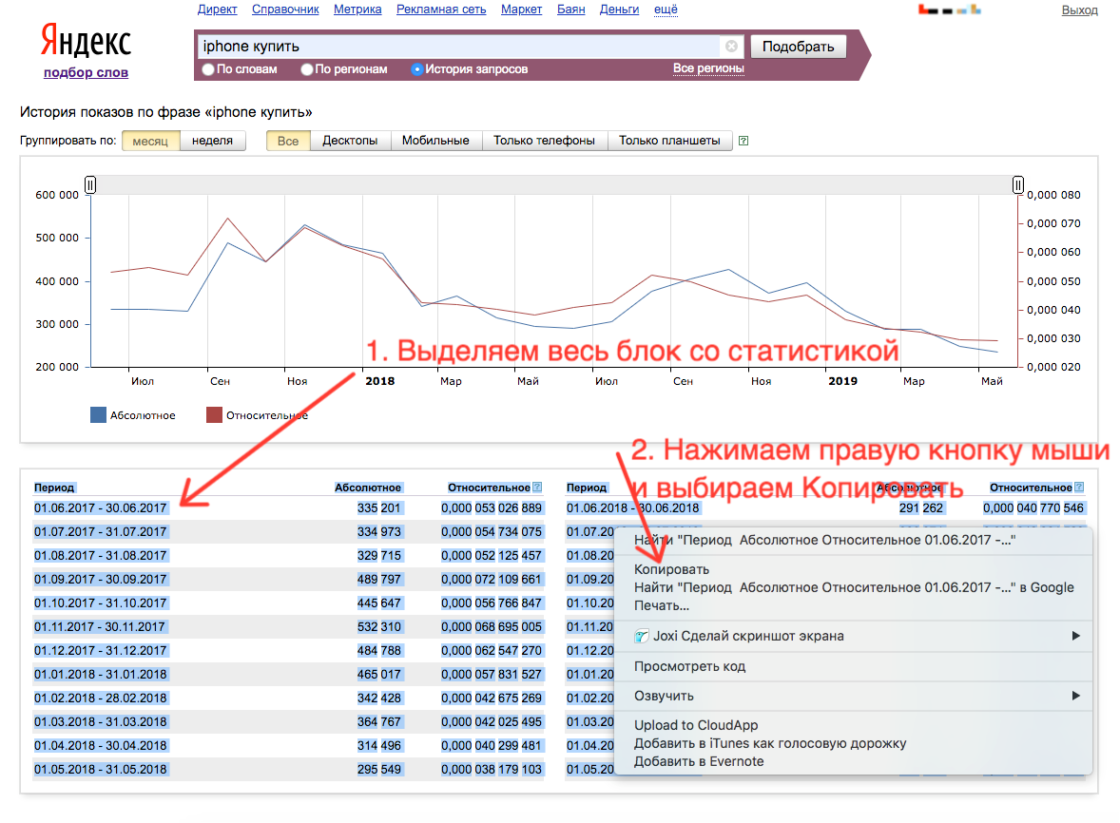This screenshot has width=1120, height=823.
Task: Click the left Абсолютное column header
Action: click(x=368, y=487)
